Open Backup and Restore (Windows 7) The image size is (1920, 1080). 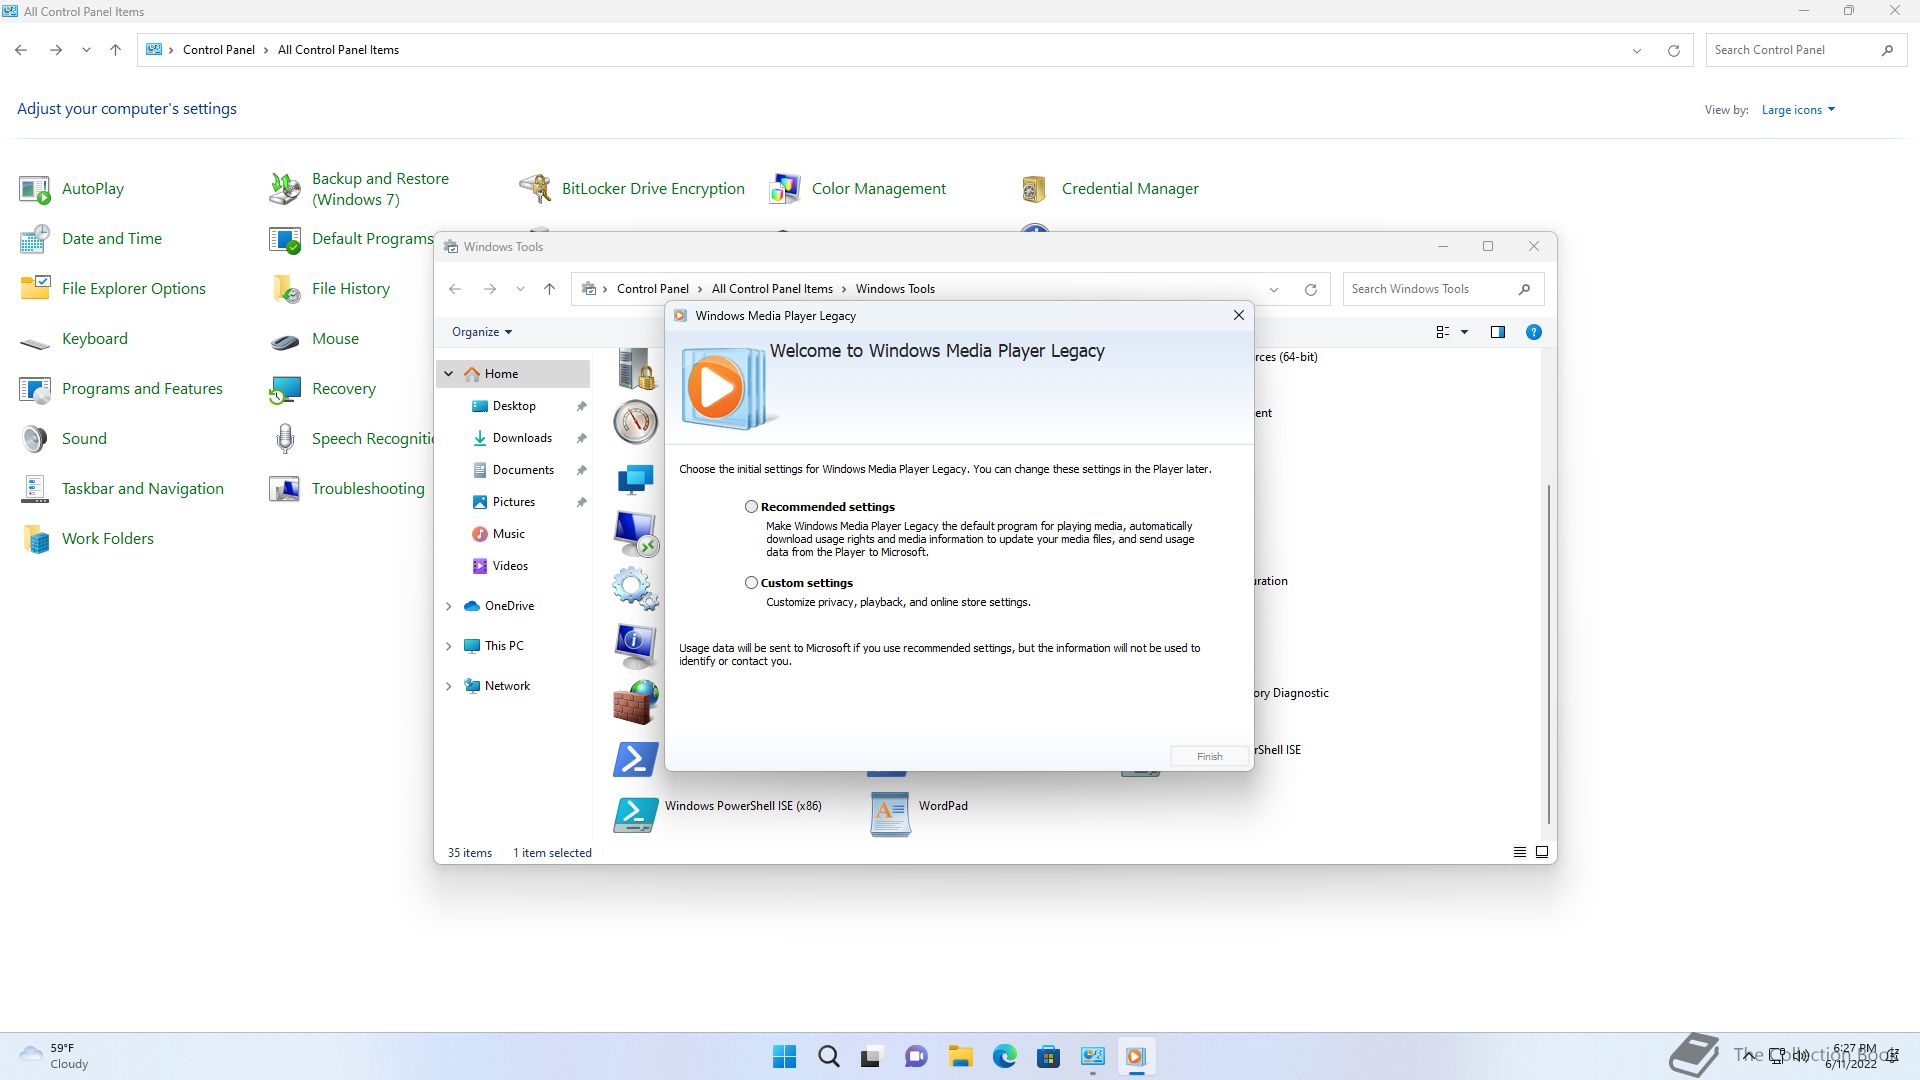coord(360,188)
